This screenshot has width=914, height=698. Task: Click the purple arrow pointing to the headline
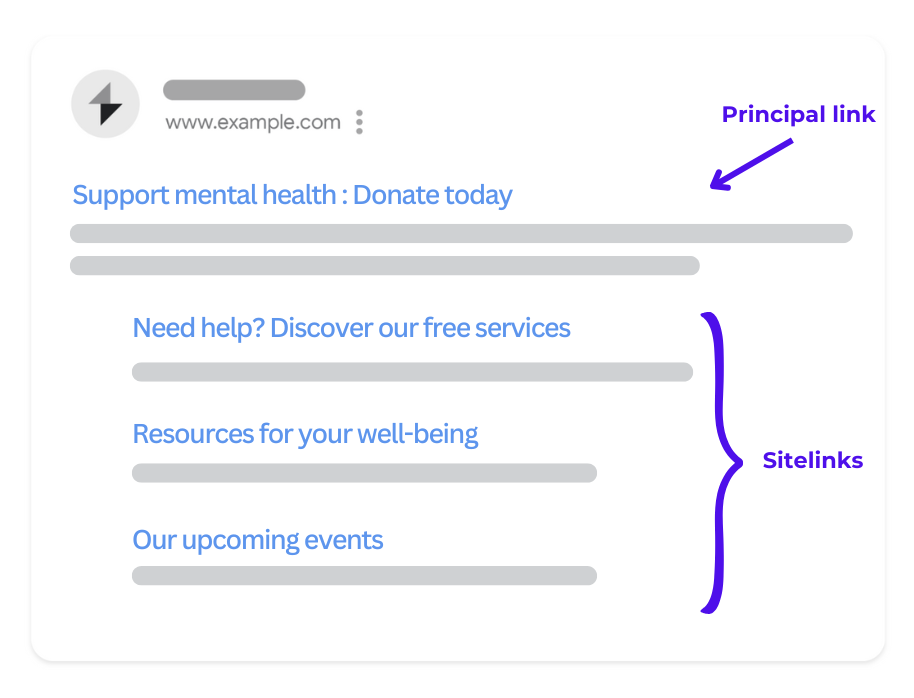[x=751, y=164]
